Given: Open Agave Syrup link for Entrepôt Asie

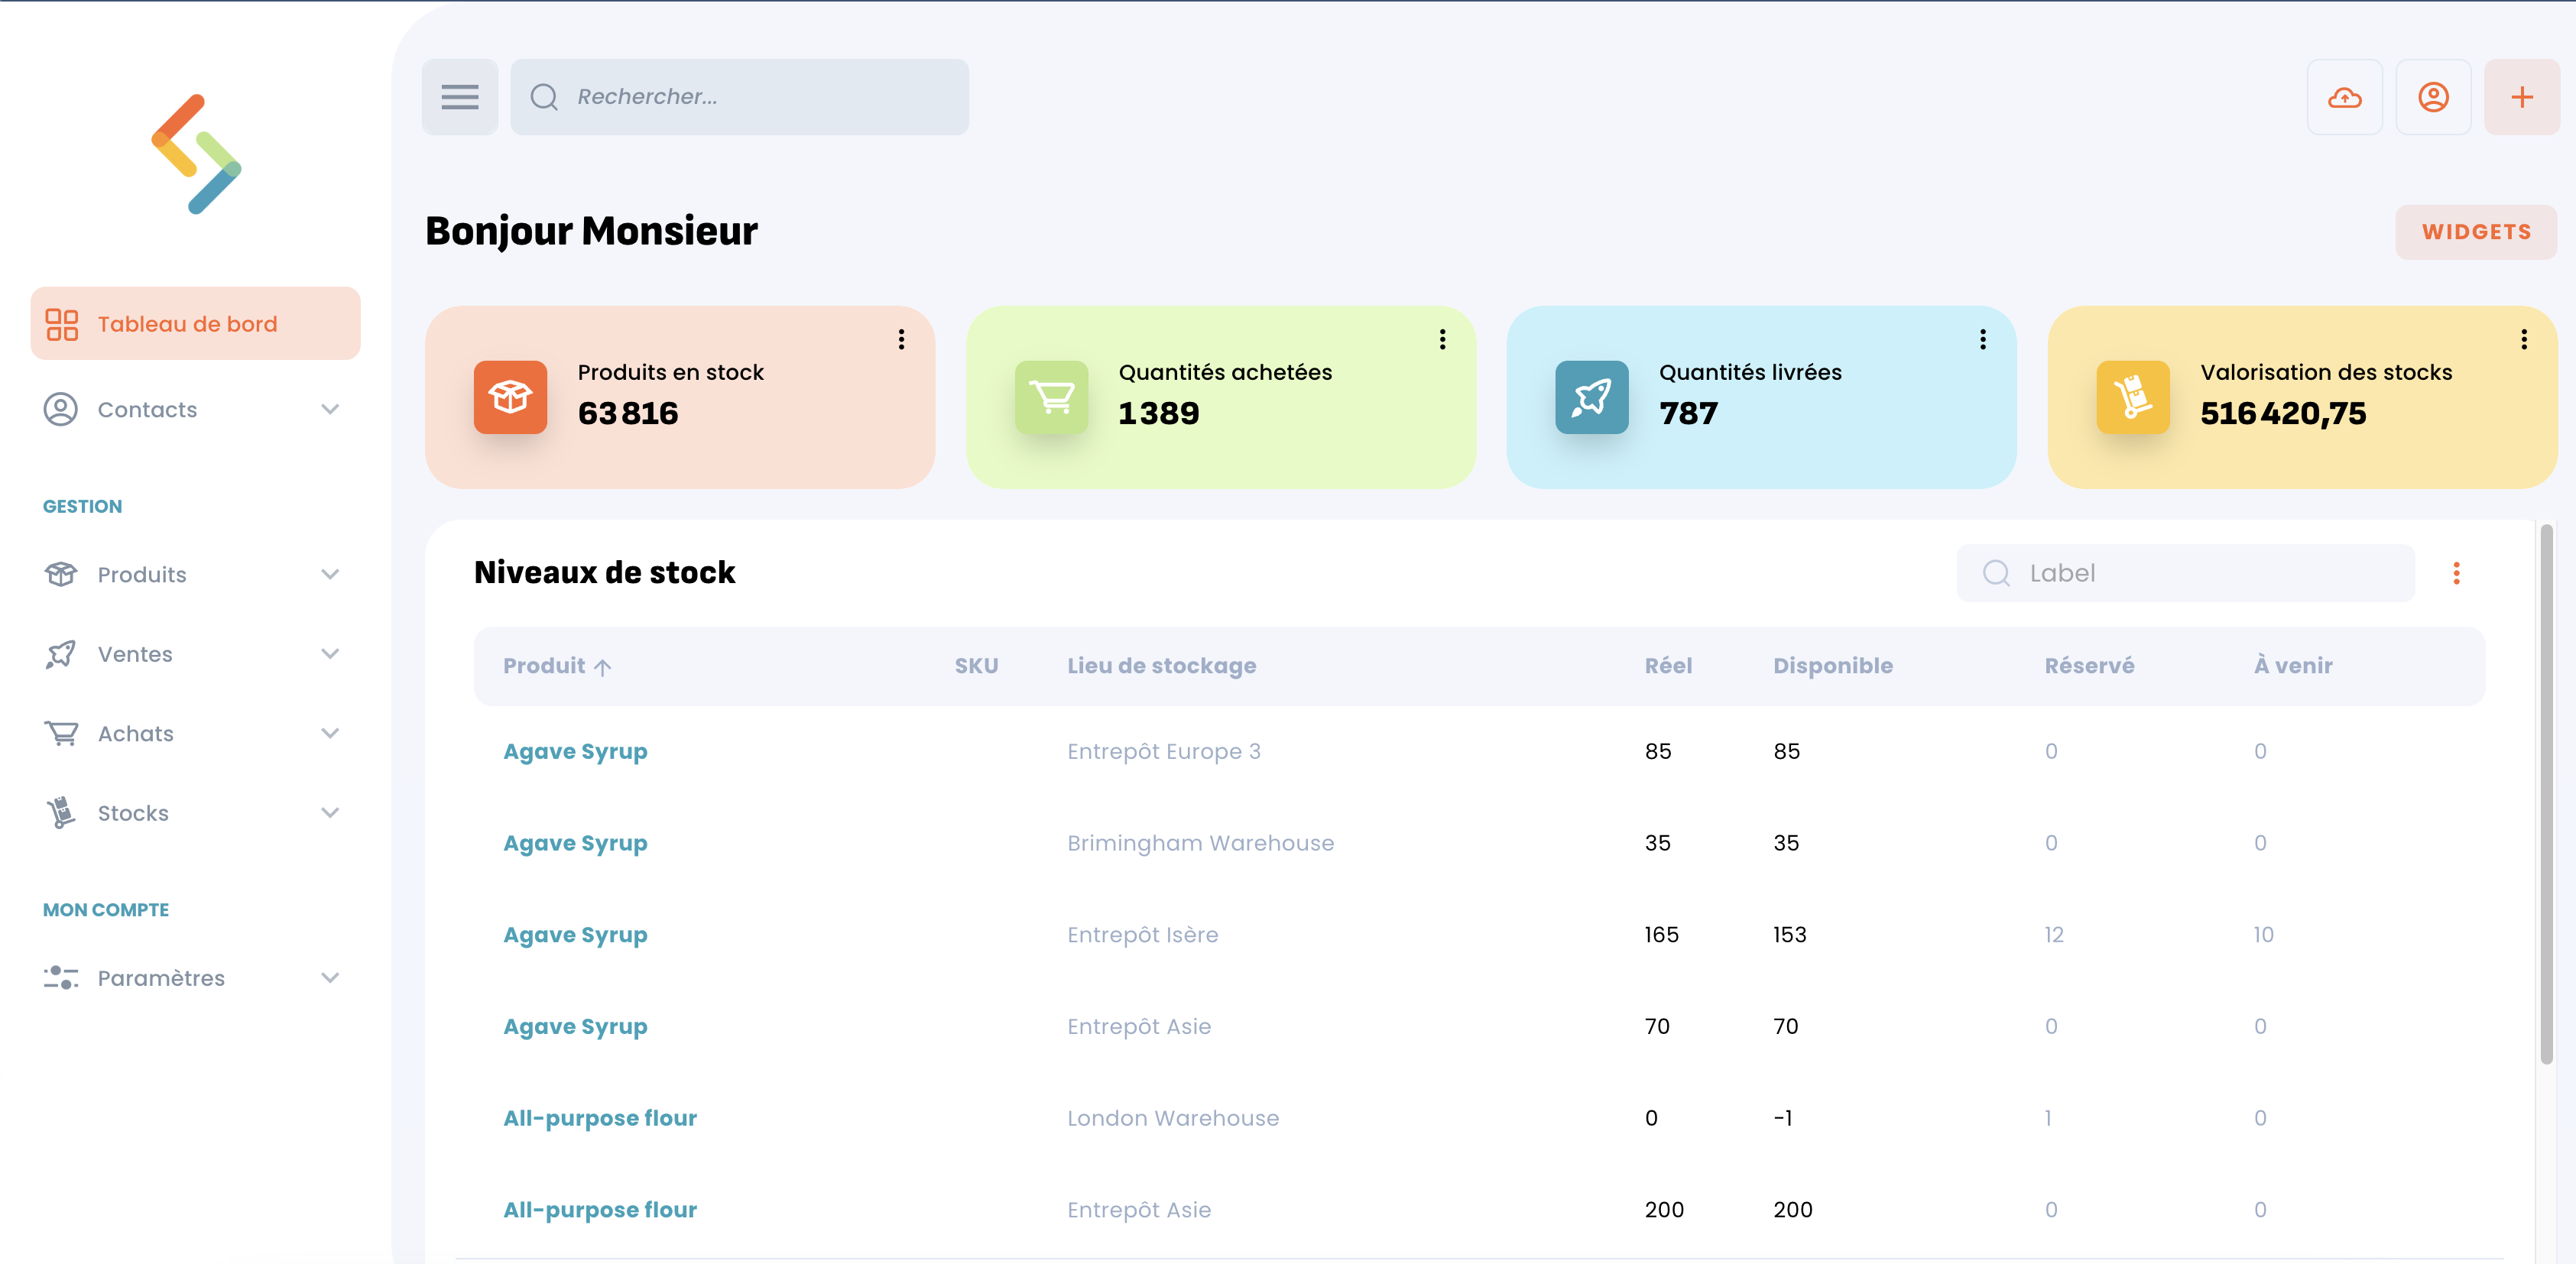Looking at the screenshot, I should coord(575,1027).
